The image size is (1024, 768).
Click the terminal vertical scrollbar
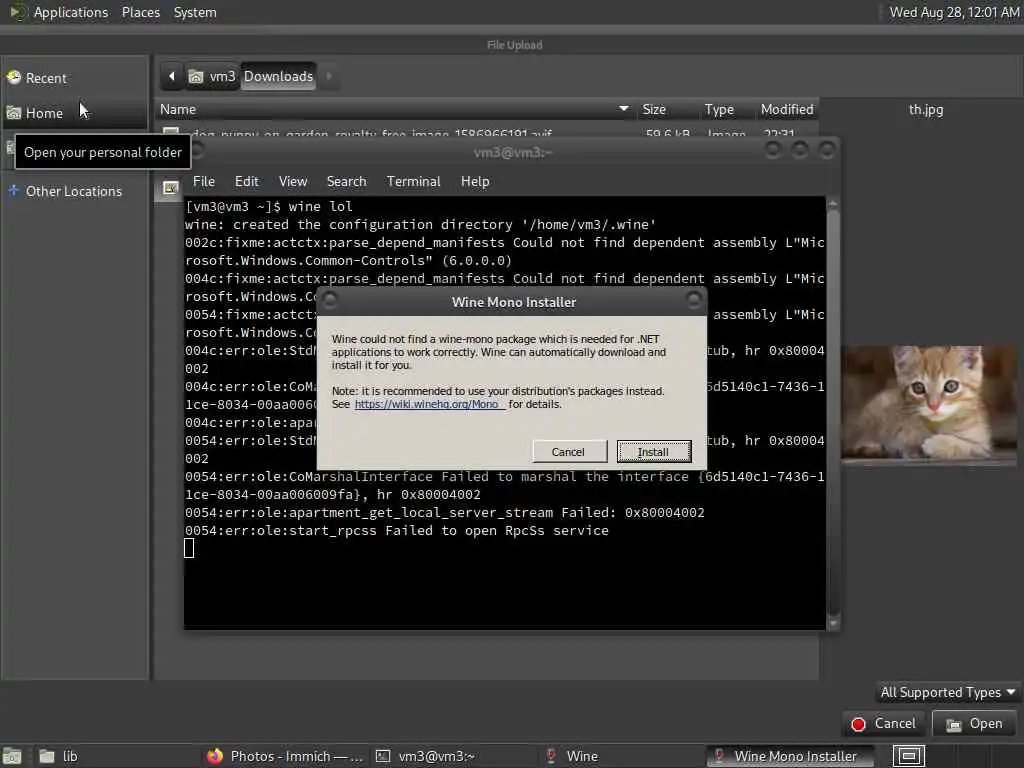pyautogui.click(x=833, y=413)
